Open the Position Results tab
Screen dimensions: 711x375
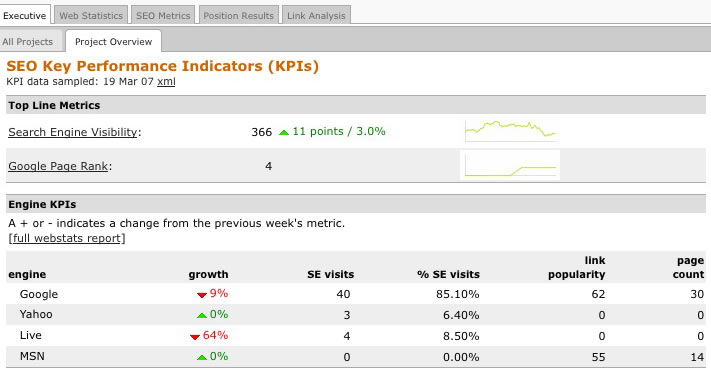tap(239, 15)
